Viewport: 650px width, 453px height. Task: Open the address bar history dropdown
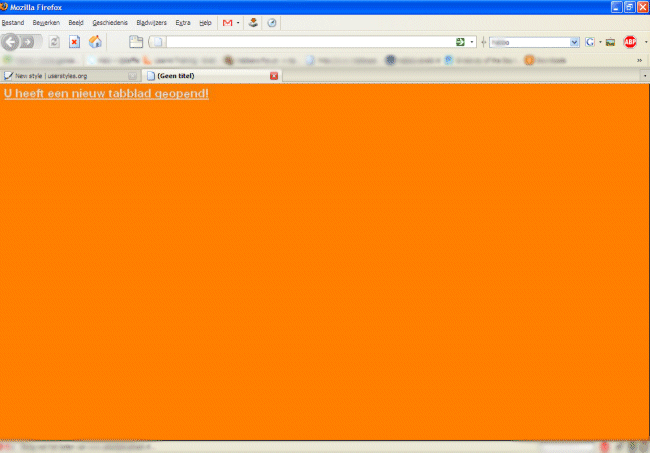[x=472, y=42]
